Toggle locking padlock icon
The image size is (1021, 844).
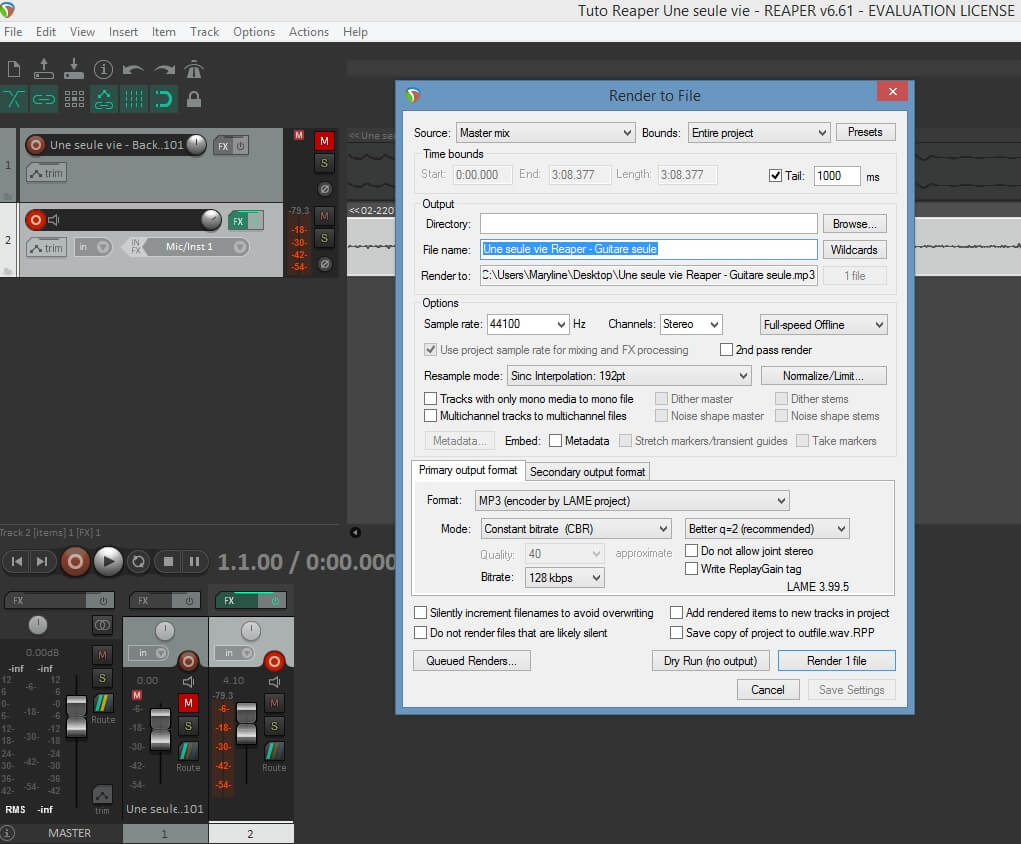coord(193,99)
